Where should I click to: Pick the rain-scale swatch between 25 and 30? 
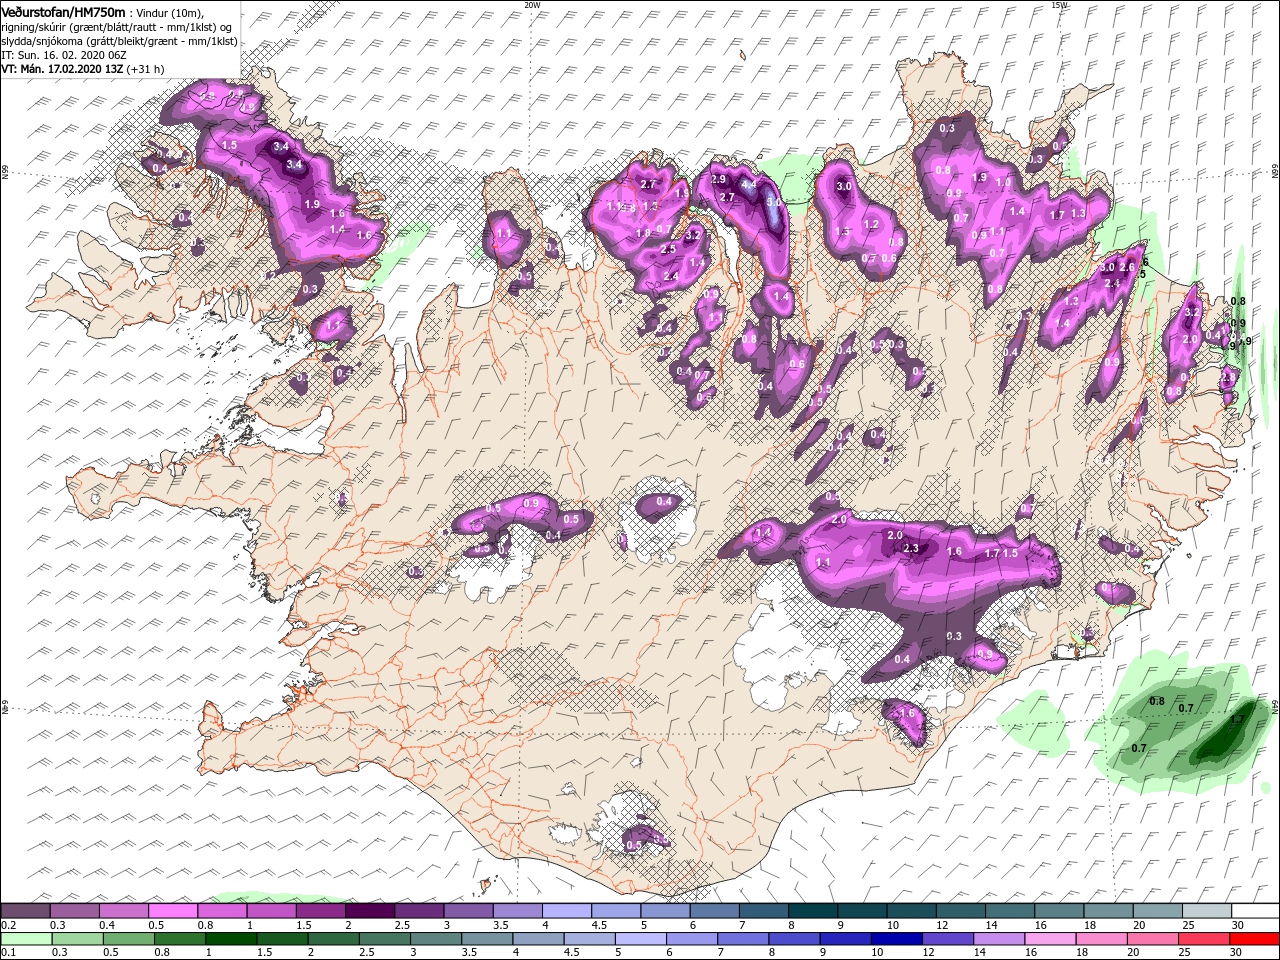click(x=1204, y=938)
